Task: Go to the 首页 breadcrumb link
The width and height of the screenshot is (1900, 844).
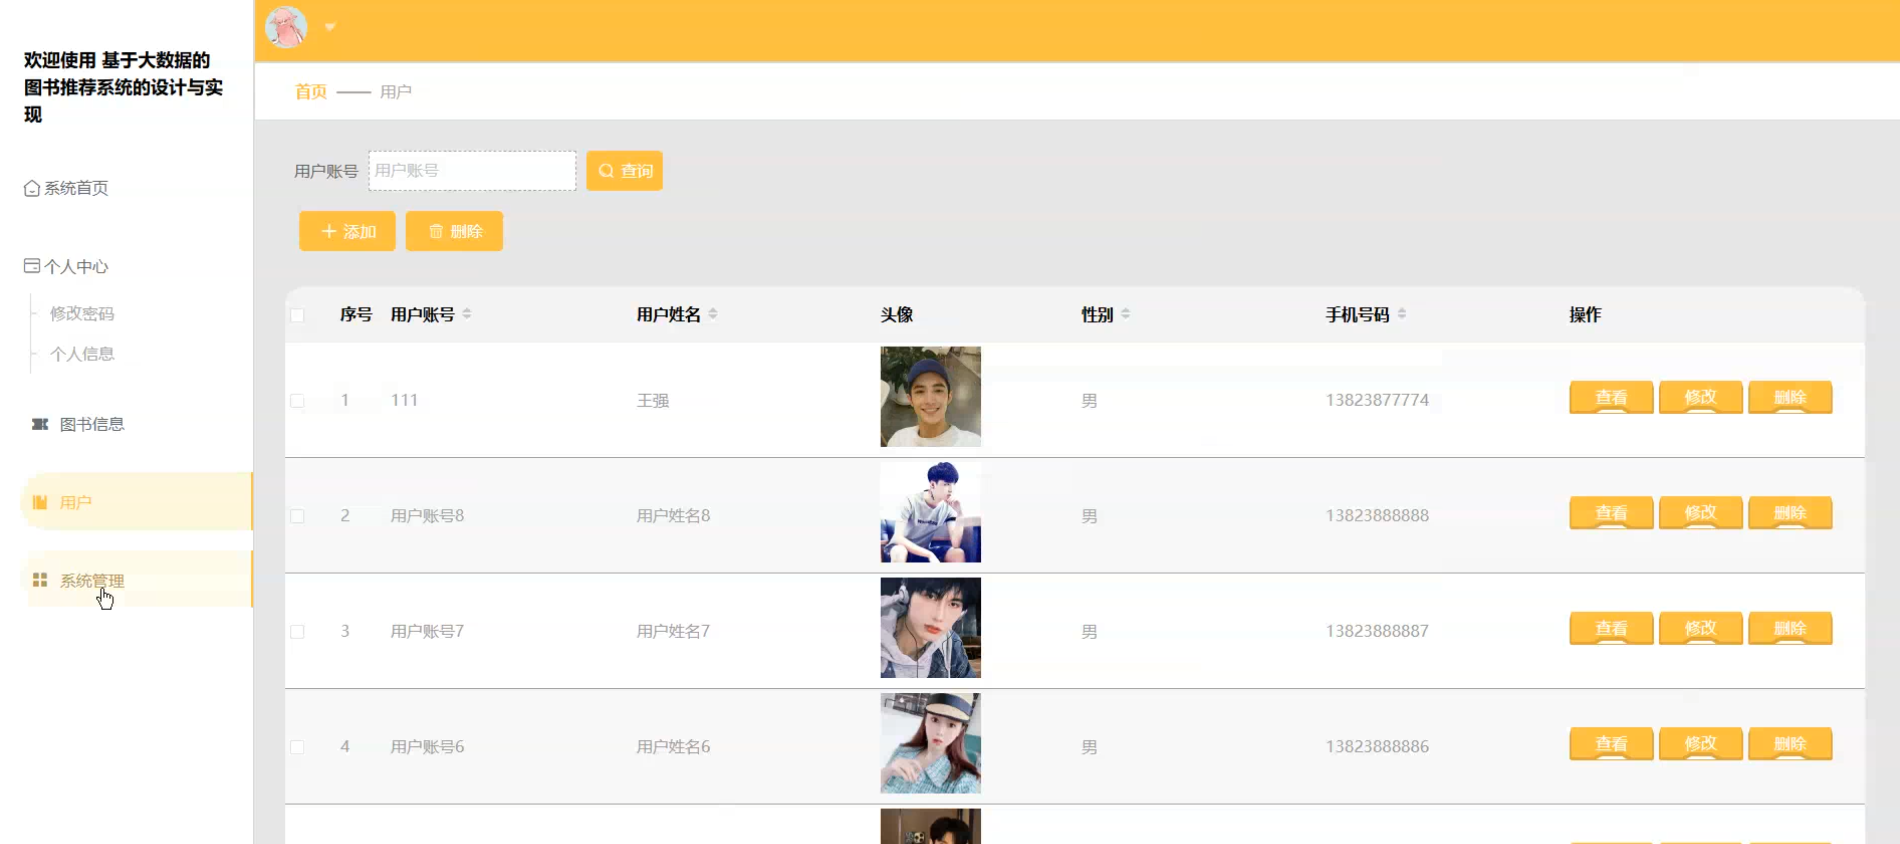Action: [x=311, y=91]
